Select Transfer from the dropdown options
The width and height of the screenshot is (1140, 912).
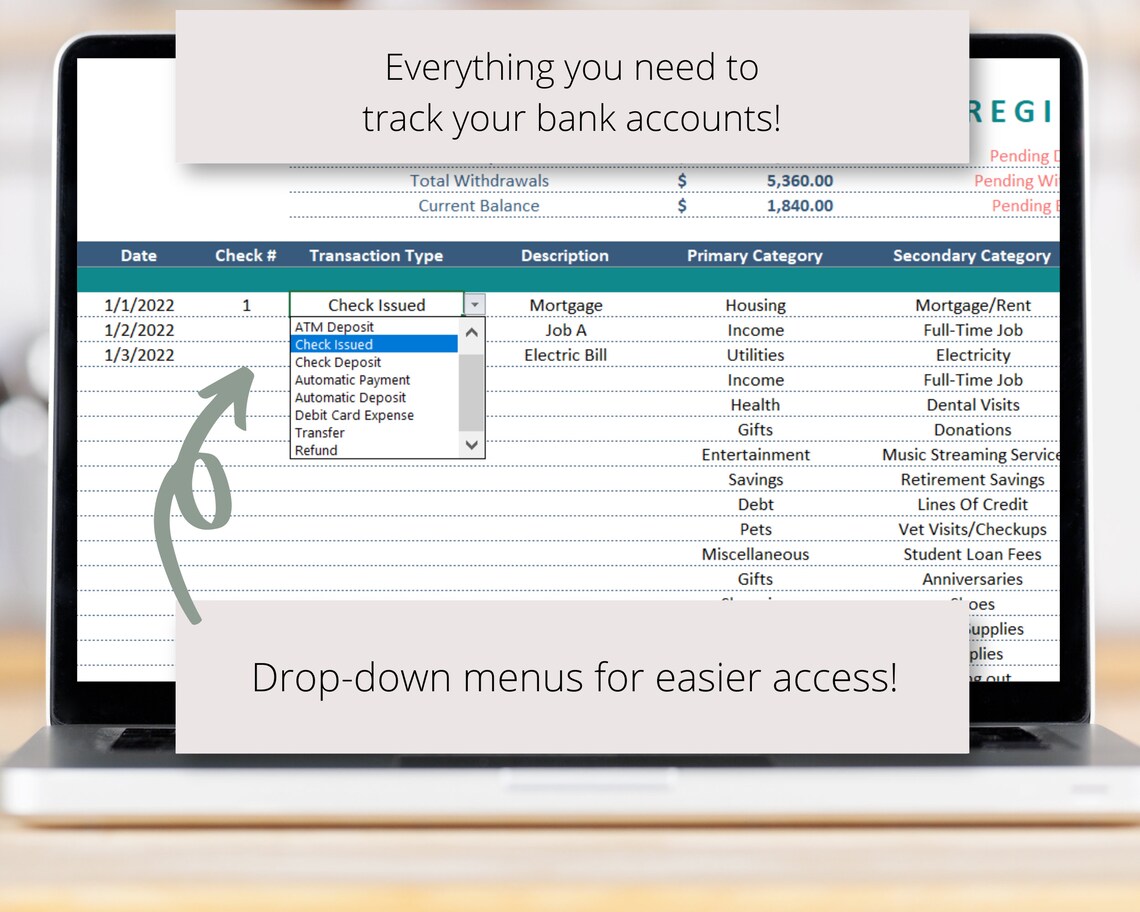tap(320, 433)
